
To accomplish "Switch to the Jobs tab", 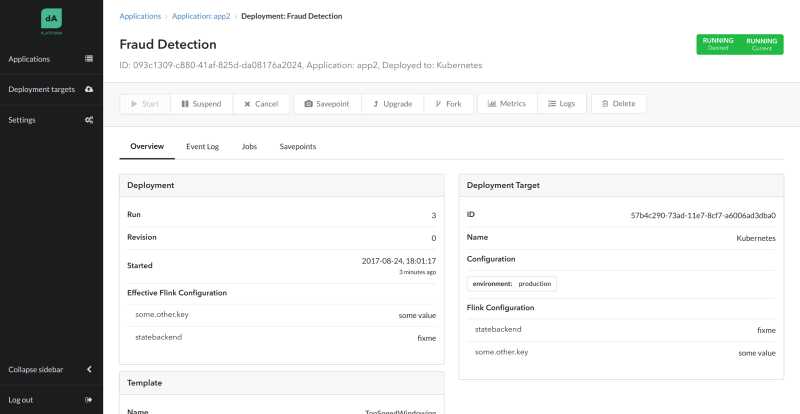I will [x=249, y=146].
